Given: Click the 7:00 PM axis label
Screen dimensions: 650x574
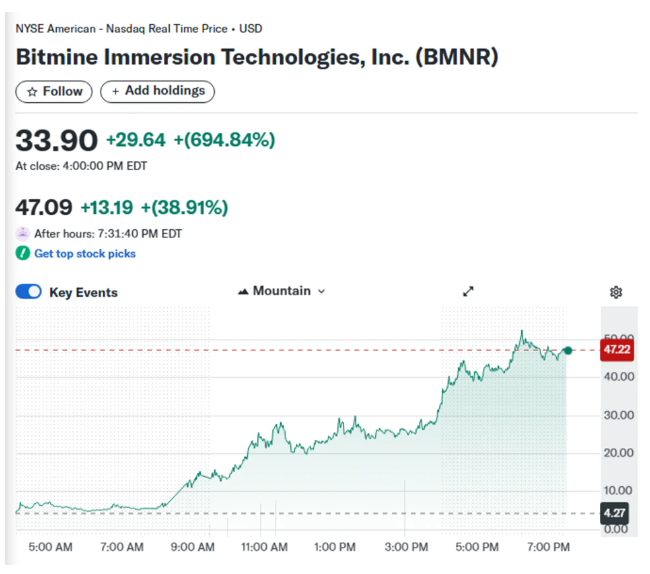Looking at the screenshot, I should tap(548, 547).
